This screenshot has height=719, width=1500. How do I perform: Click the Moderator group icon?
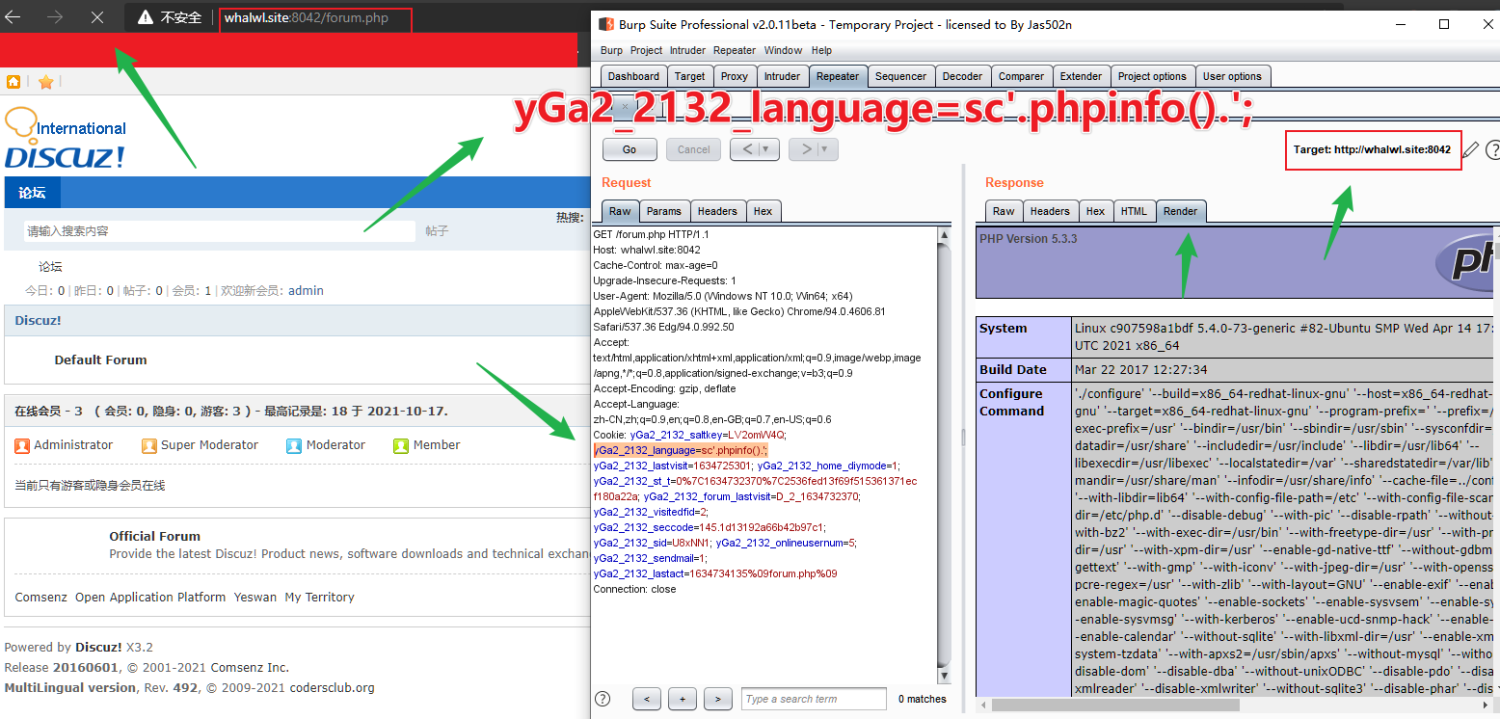pos(294,446)
